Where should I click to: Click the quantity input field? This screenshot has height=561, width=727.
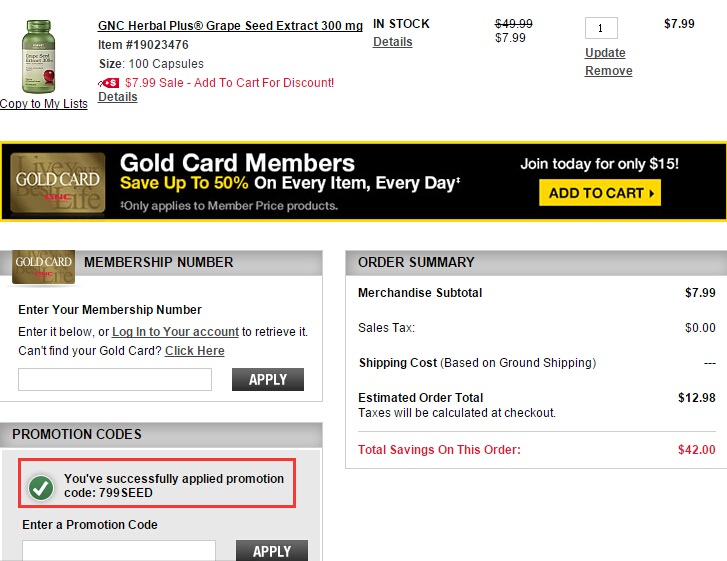(601, 28)
